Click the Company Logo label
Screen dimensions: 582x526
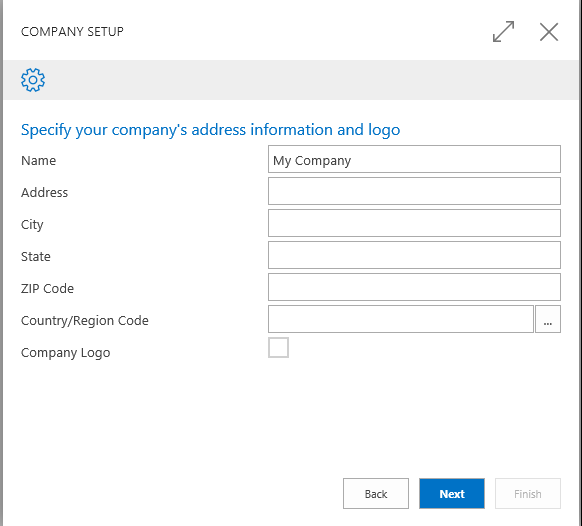coord(66,353)
